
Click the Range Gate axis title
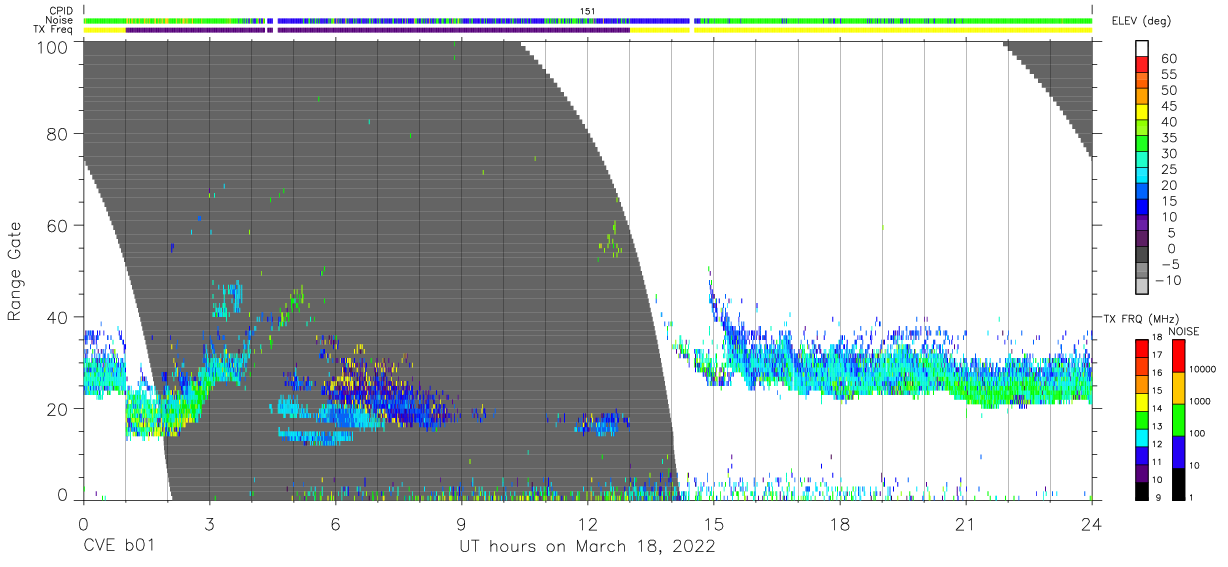pyautogui.click(x=15, y=271)
